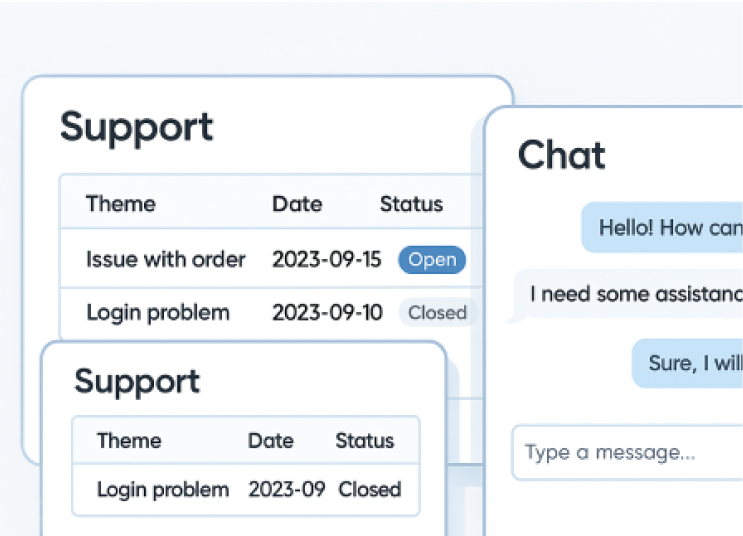Click Closed status in the smaller Support card
The width and height of the screenshot is (743, 536).
(x=370, y=490)
